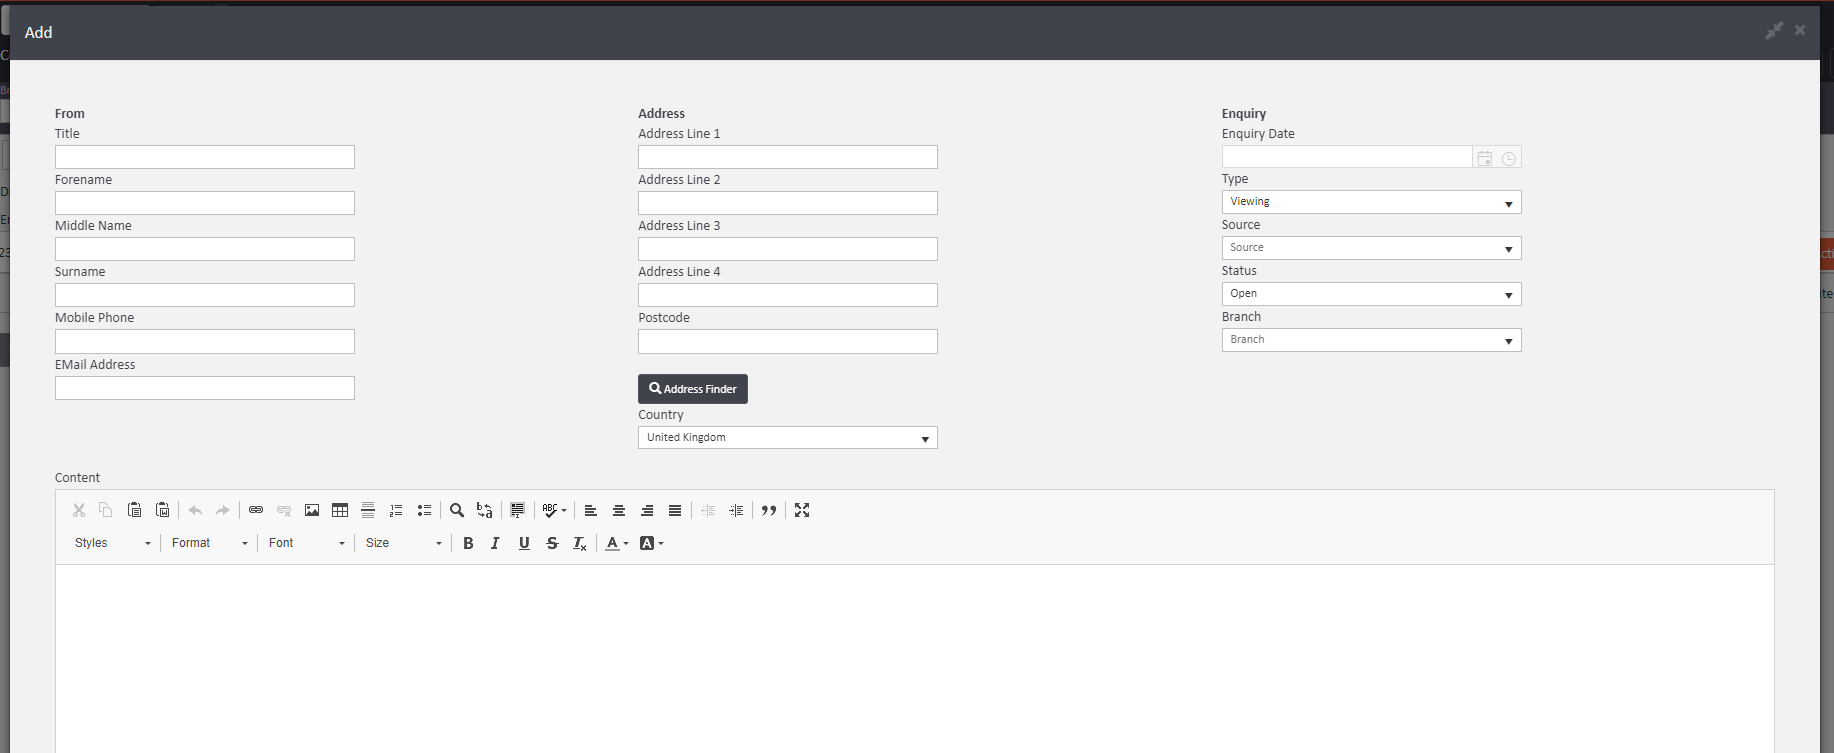
Task: Open the Styles menu in the editor
Action: [x=112, y=543]
